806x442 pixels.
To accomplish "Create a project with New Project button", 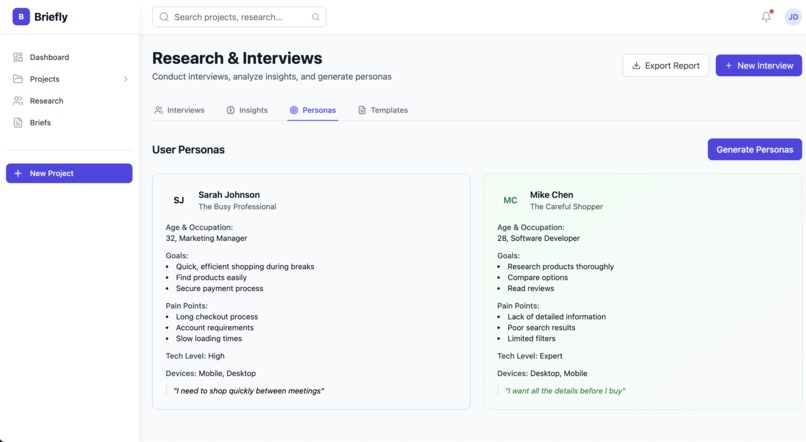I will (69, 173).
